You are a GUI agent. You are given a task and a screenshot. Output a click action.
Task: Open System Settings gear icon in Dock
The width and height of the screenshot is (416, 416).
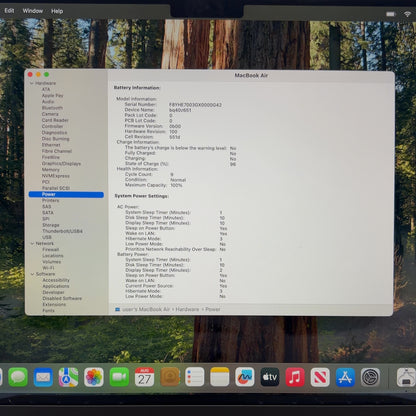pos(370,377)
